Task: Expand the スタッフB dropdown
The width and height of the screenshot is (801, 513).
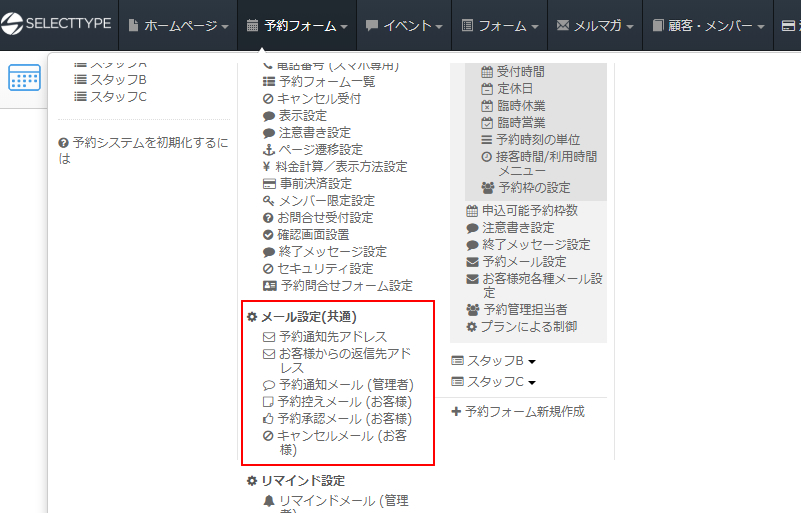Action: [532, 361]
